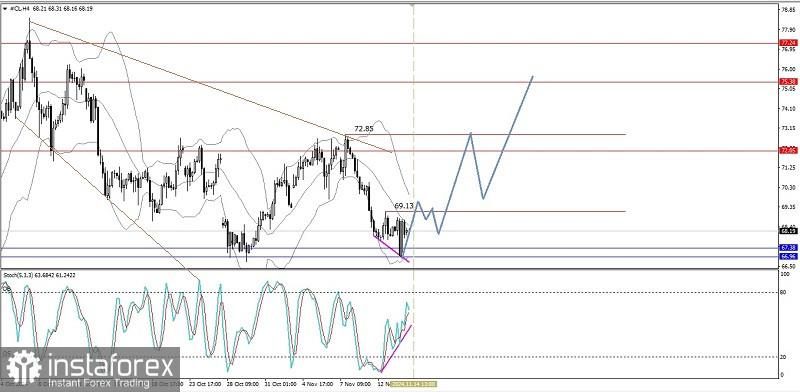
Task: Click the 69.35 price scale label
Action: pos(788,207)
